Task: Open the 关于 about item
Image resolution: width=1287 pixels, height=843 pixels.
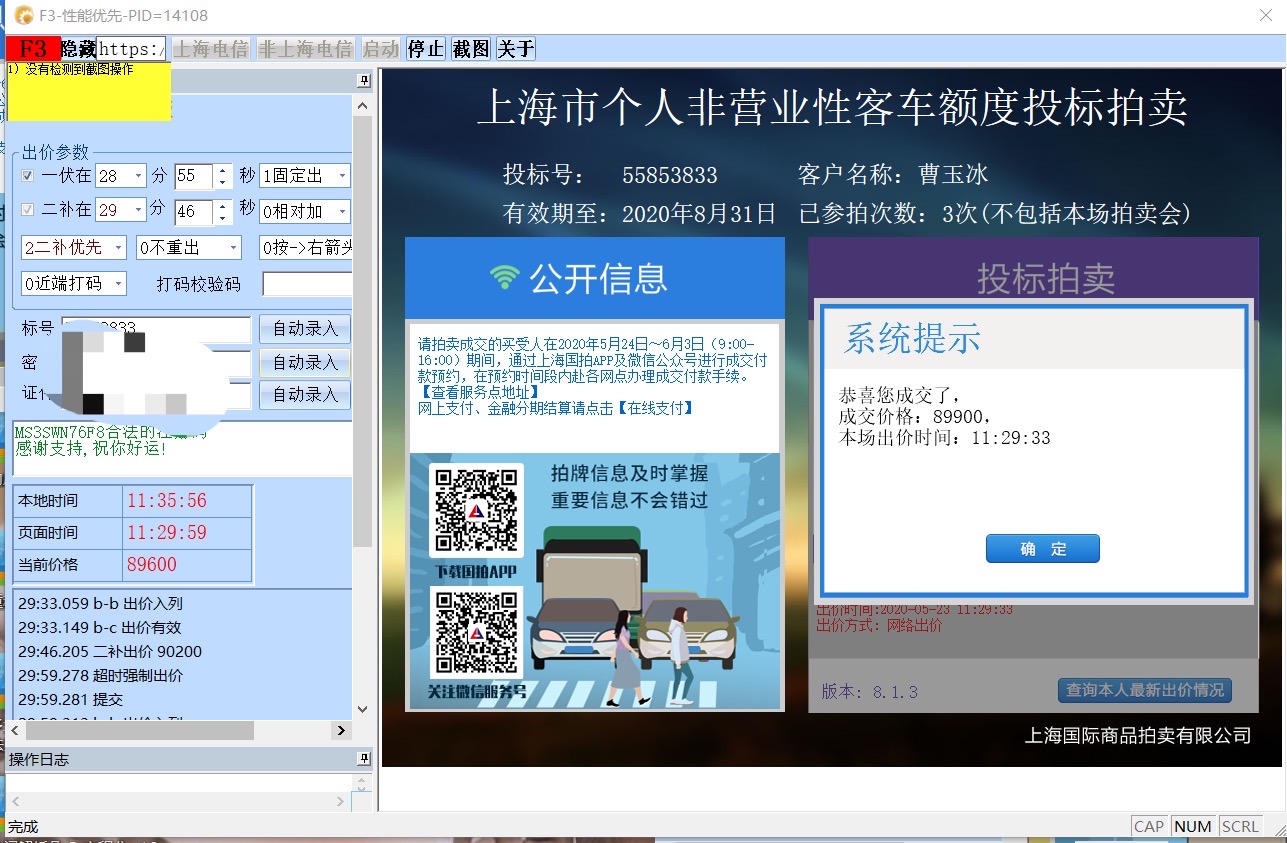Action: 516,48
